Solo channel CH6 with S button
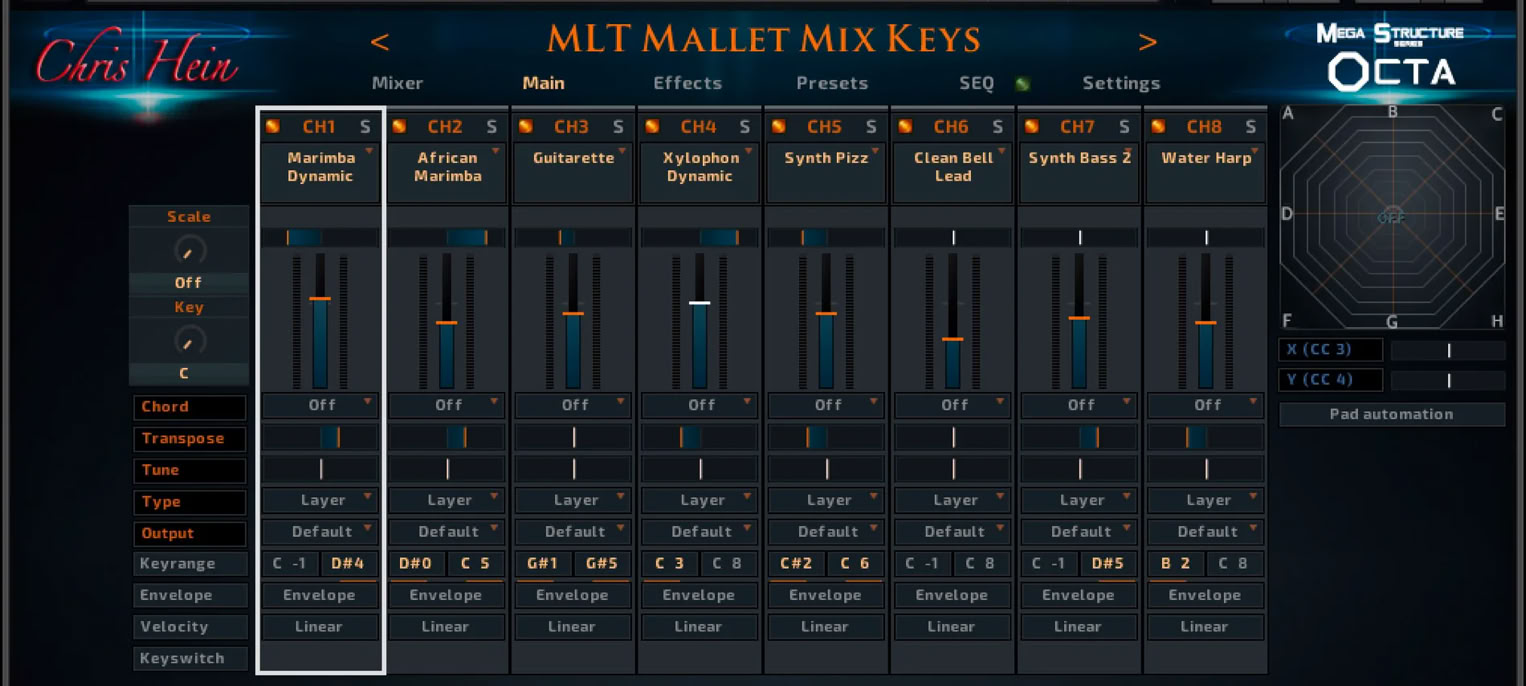The width and height of the screenshot is (1526, 686). (x=997, y=127)
